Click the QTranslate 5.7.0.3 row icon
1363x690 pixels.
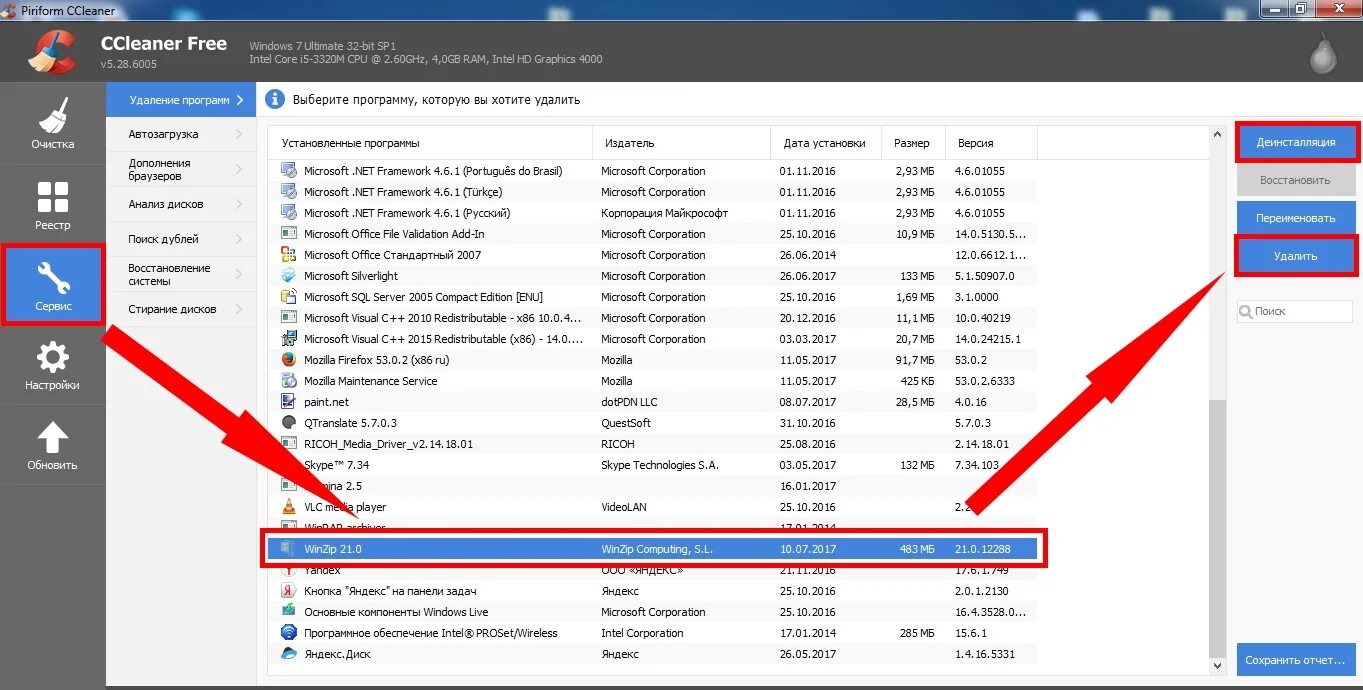[289, 423]
